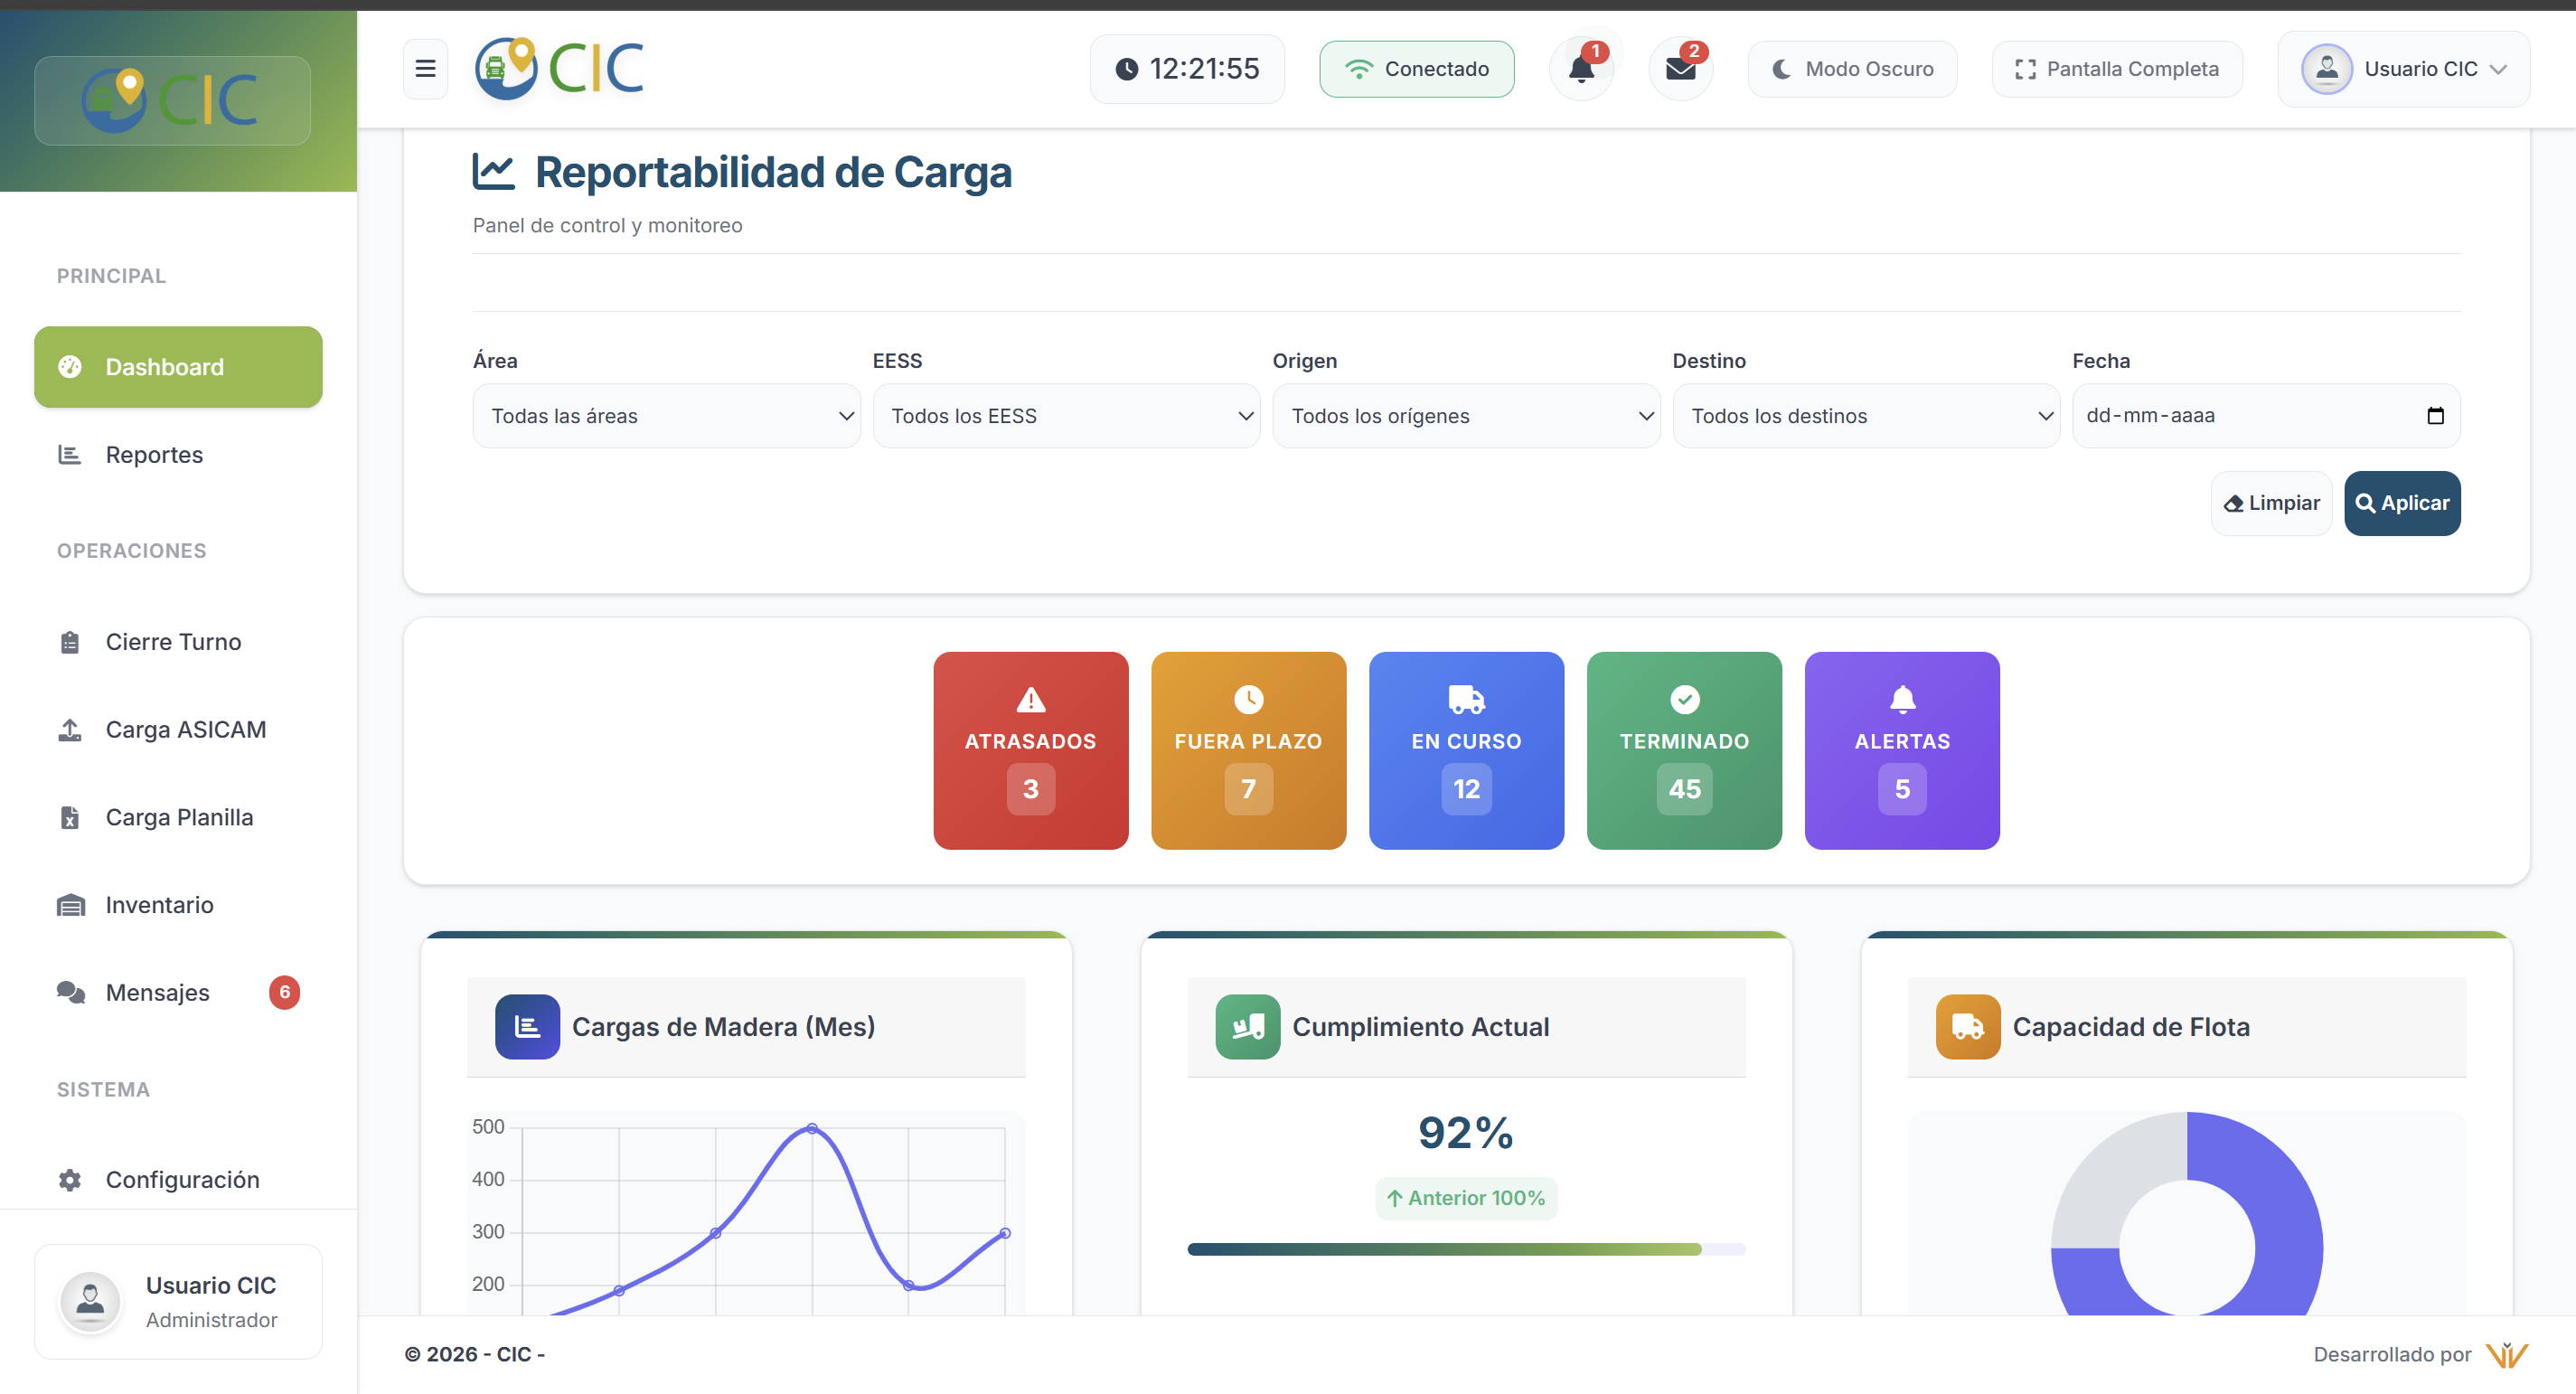Click the Cargas de Madera chart icon

pos(527,1026)
